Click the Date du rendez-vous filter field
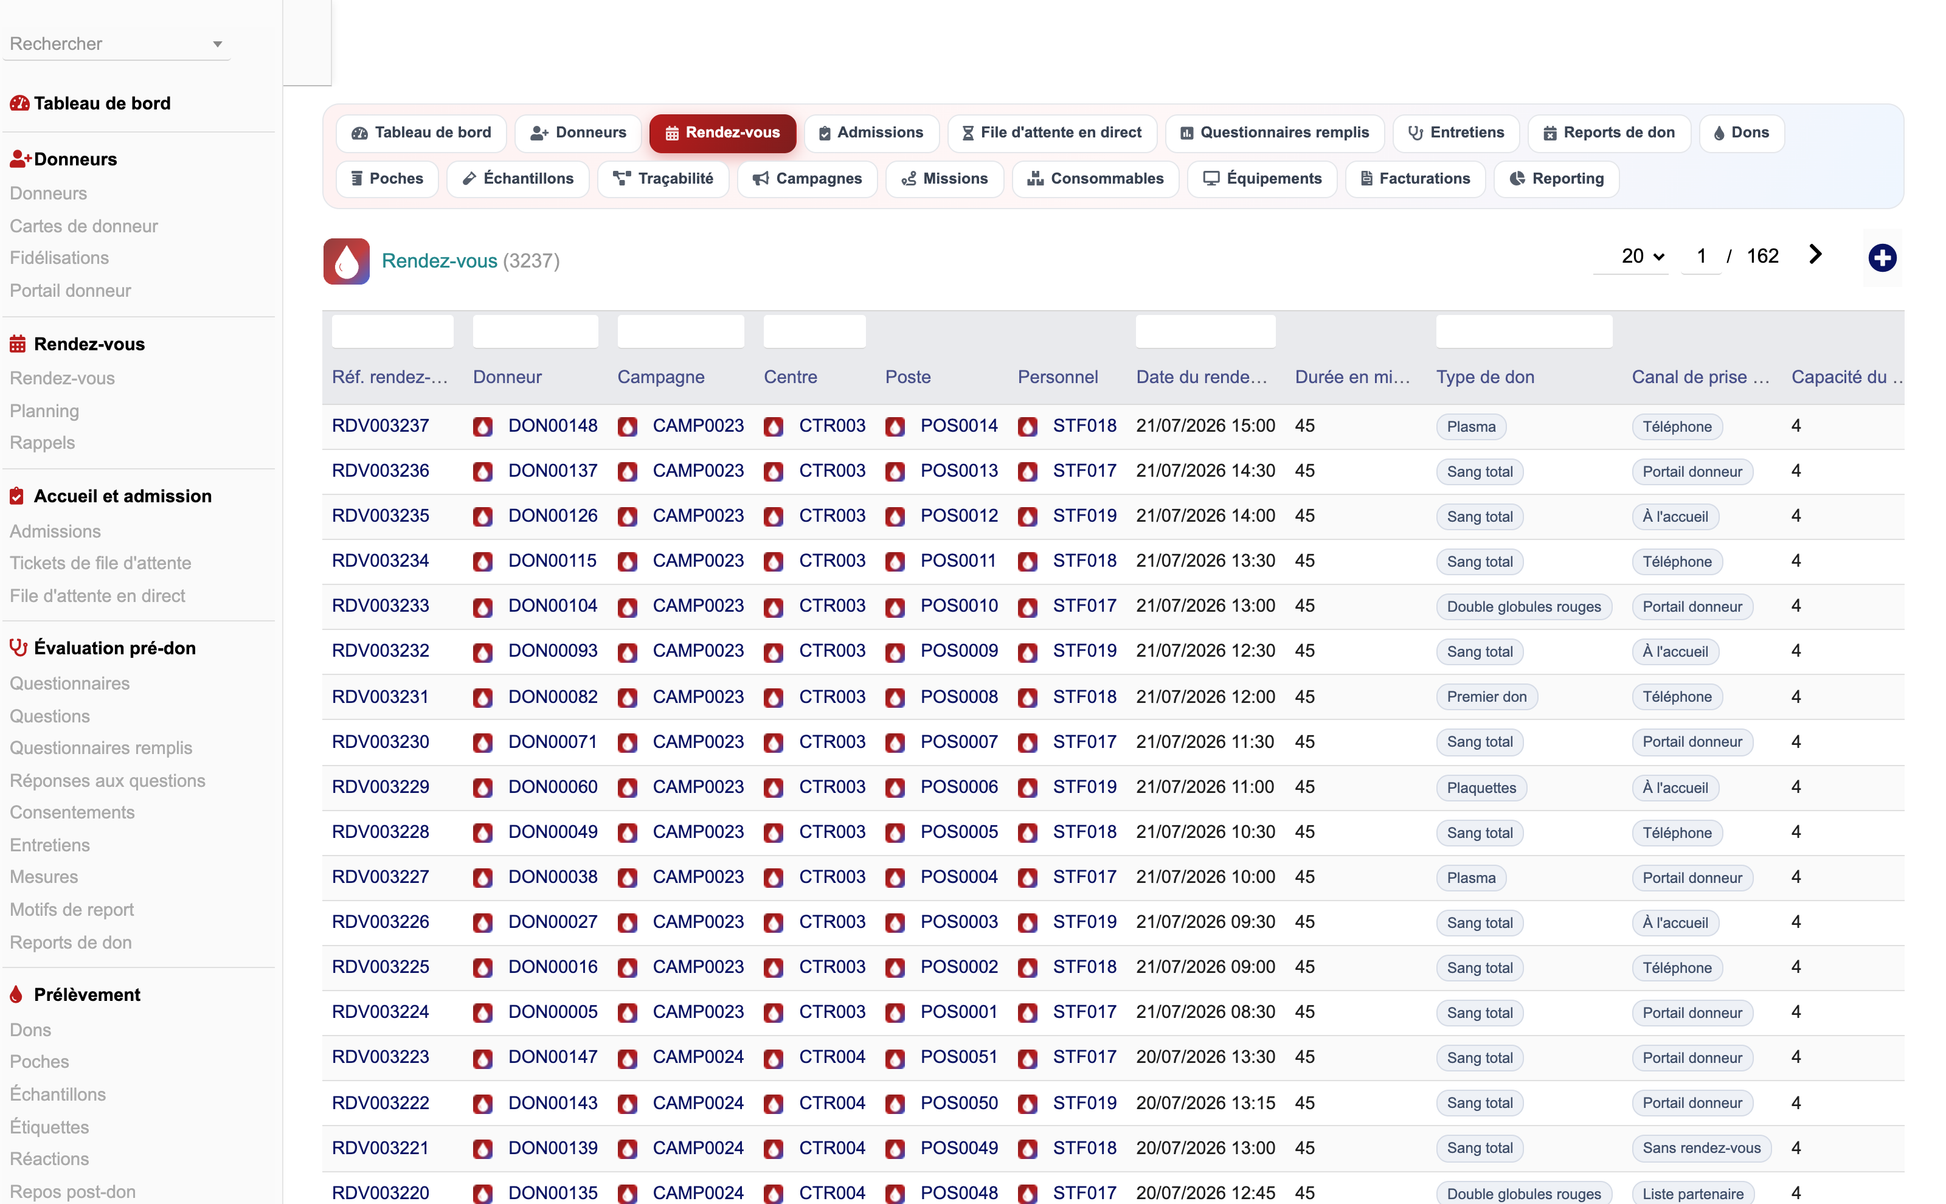This screenshot has width=1946, height=1204. coord(1205,331)
